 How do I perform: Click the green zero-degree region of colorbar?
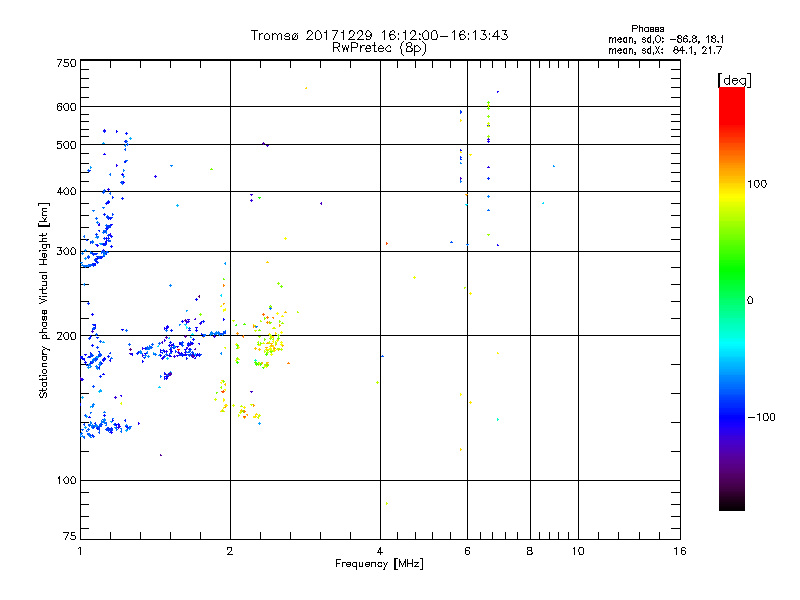(732, 300)
